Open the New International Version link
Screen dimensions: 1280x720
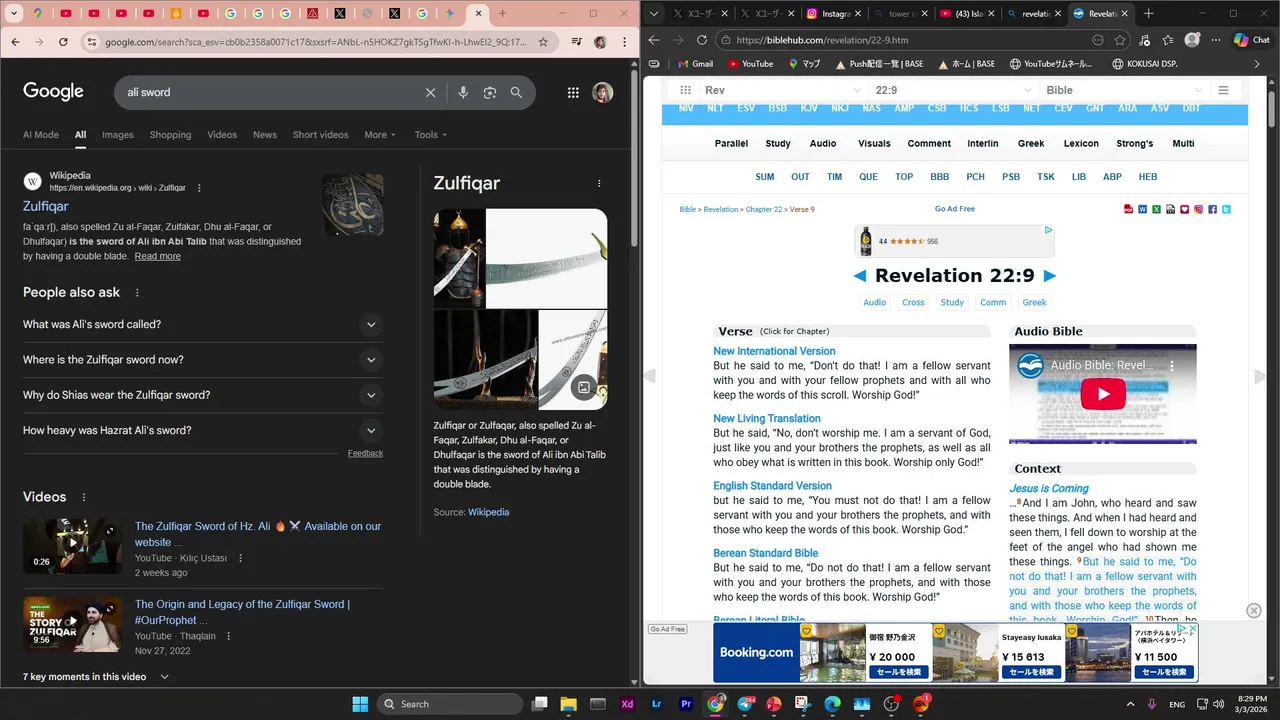click(774, 351)
